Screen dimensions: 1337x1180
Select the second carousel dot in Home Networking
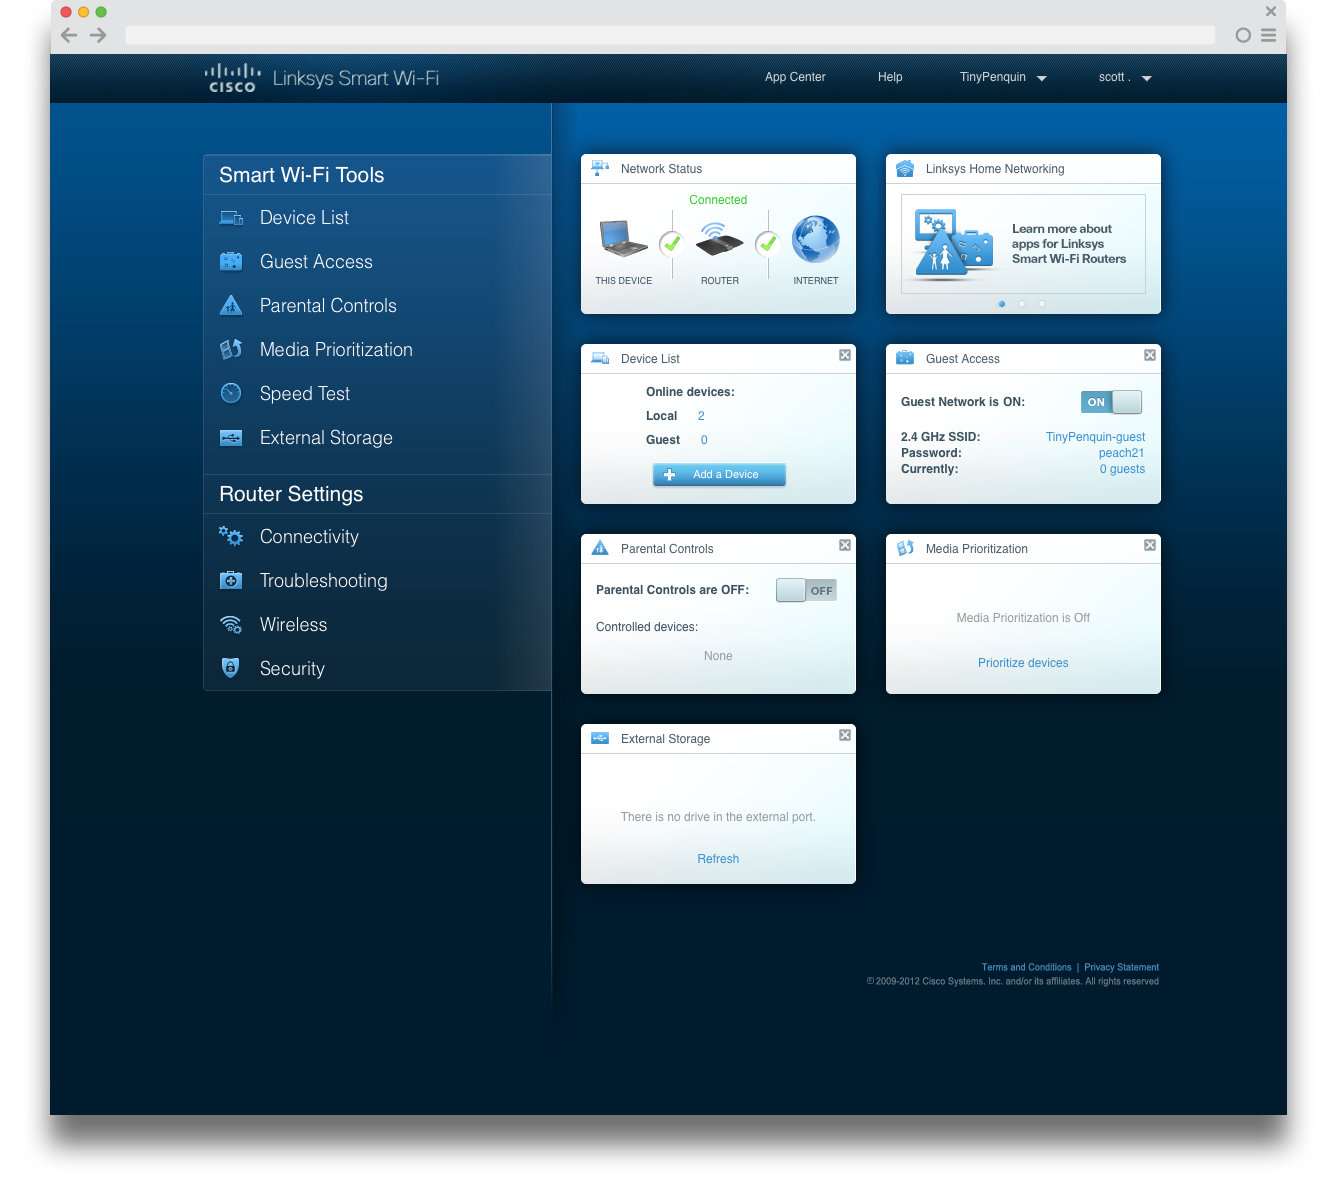click(x=1022, y=304)
